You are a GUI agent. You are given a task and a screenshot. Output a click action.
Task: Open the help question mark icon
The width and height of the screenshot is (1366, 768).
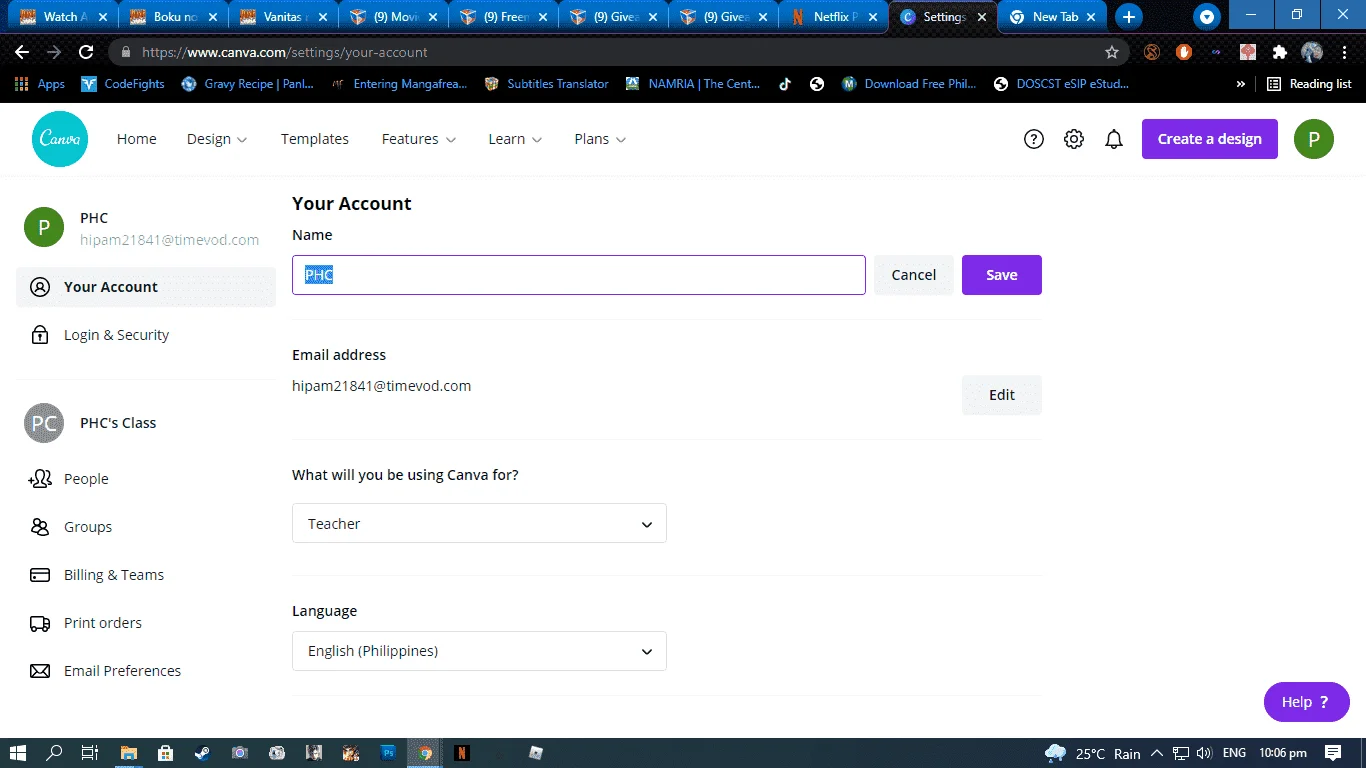coord(1034,139)
